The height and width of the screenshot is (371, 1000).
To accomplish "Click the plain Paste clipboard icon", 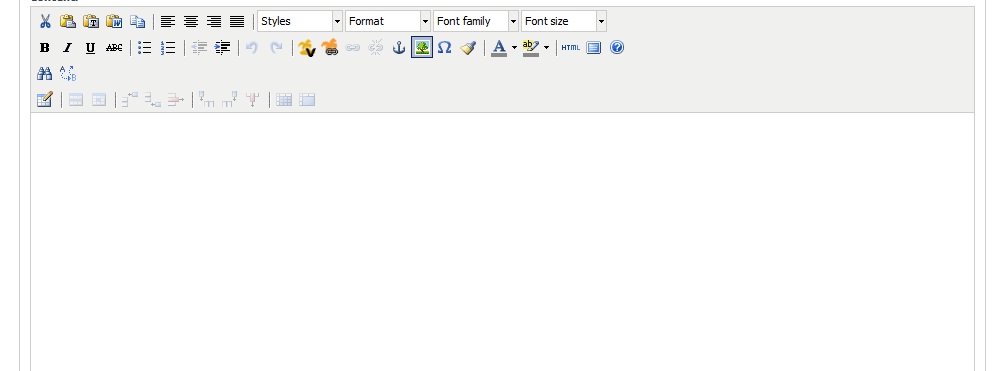I will (68, 21).
